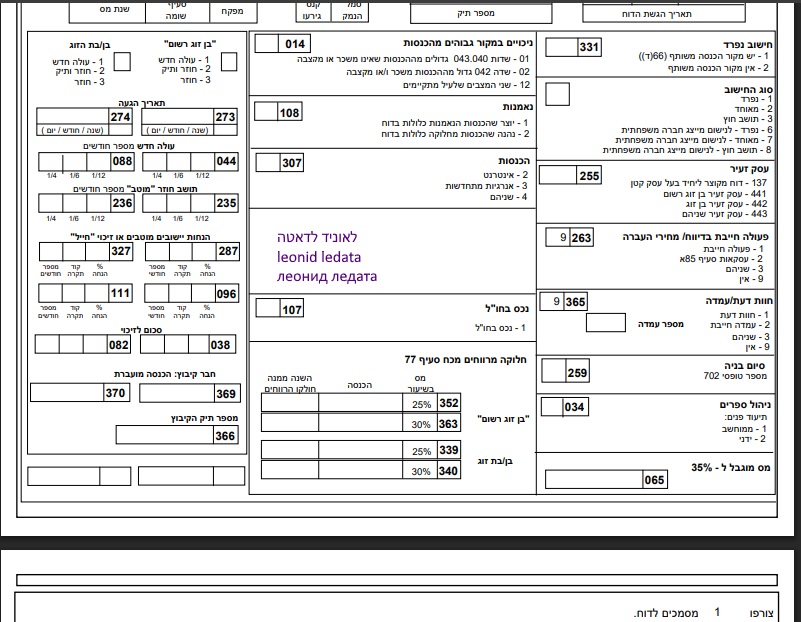Click option '1 - יוצר שהכנסות הנאמנות כלולות בדוח'

pos(455,123)
